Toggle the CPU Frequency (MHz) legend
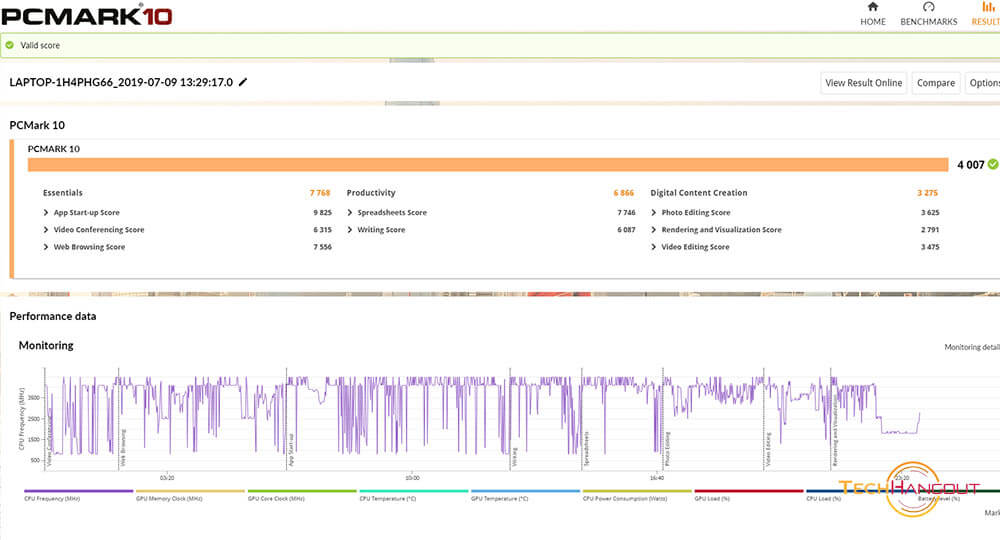Screen dimensions: 1000x540 [52, 499]
